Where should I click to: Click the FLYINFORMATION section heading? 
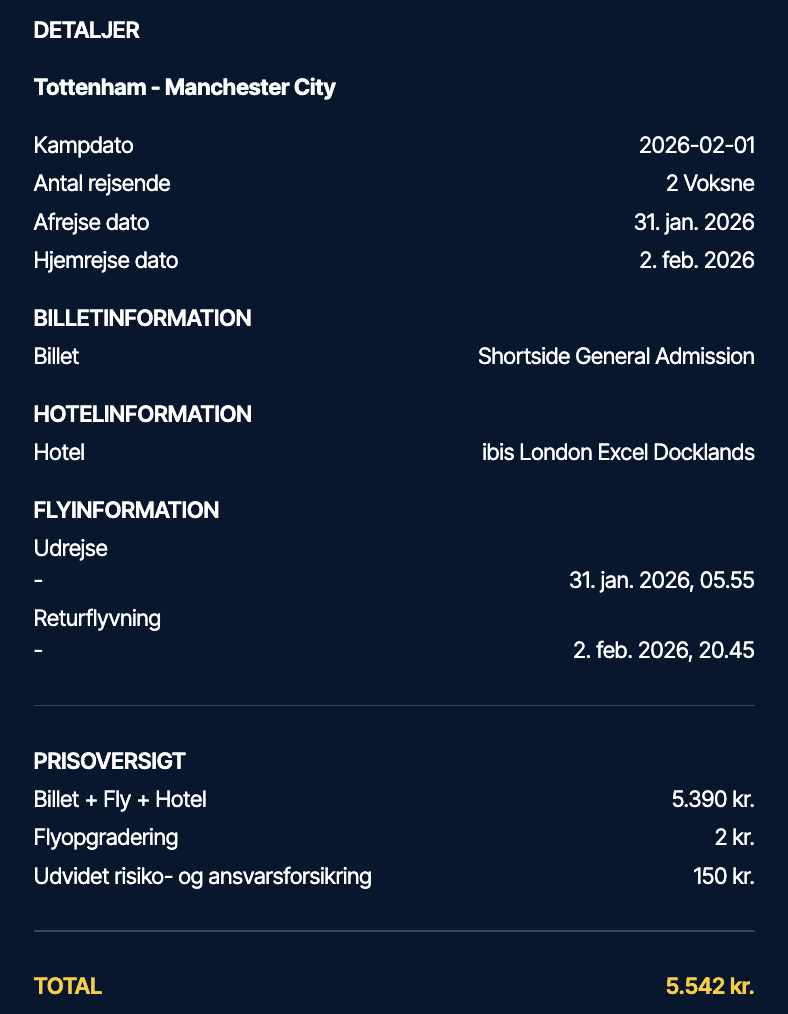coord(126,510)
